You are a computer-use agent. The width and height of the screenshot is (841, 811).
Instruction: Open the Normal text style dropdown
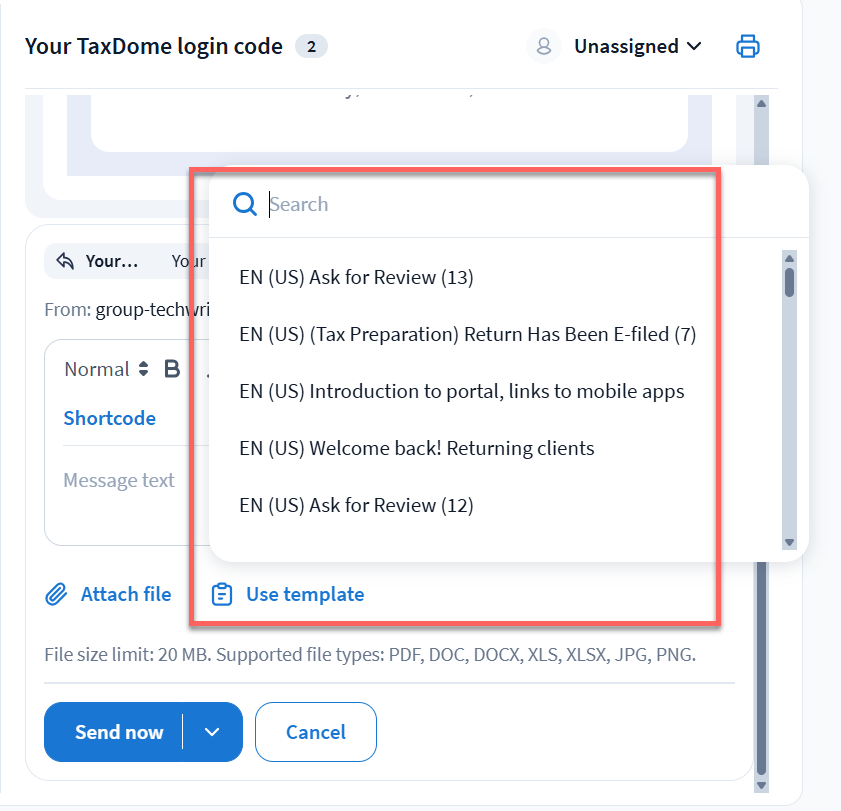click(x=106, y=369)
